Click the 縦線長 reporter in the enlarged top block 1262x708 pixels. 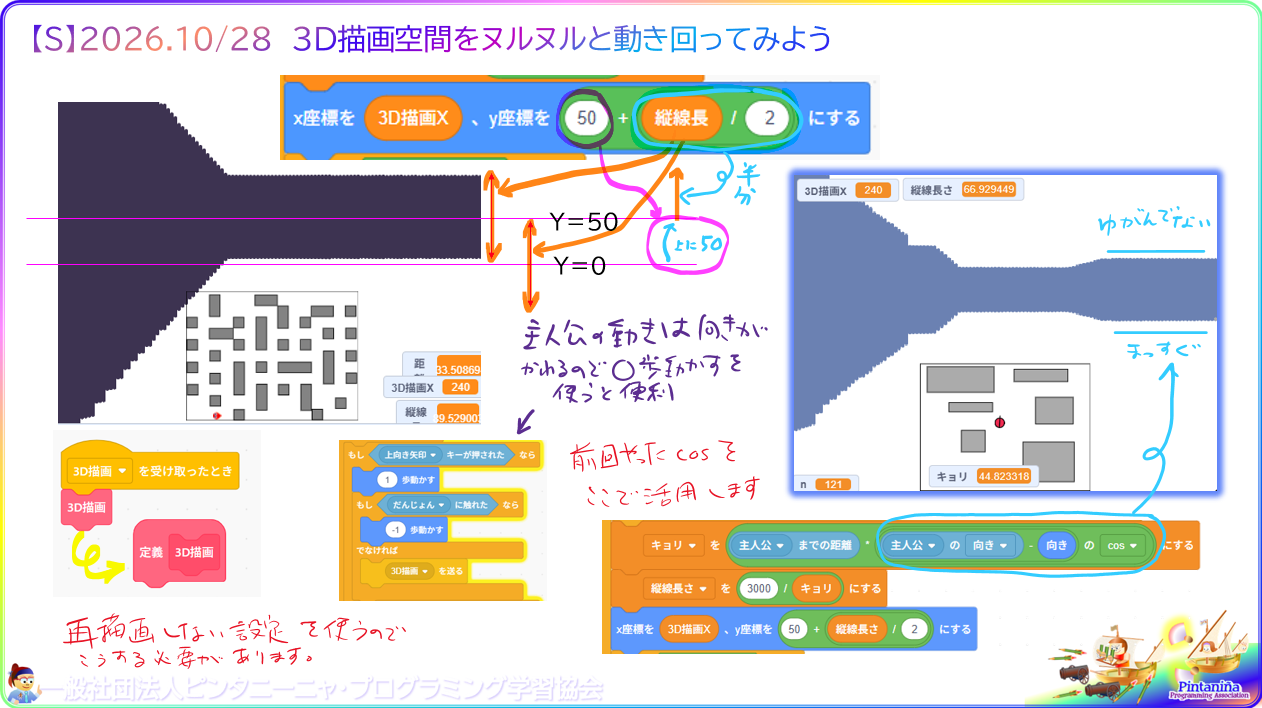682,118
